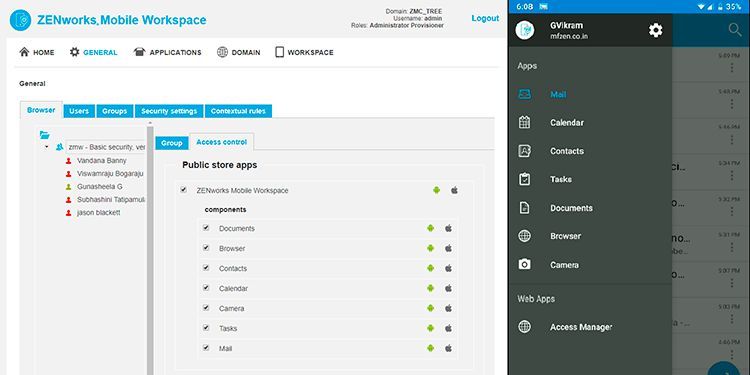750x375 pixels.
Task: Open the DOMAIN navigation item
Action: coord(238,52)
